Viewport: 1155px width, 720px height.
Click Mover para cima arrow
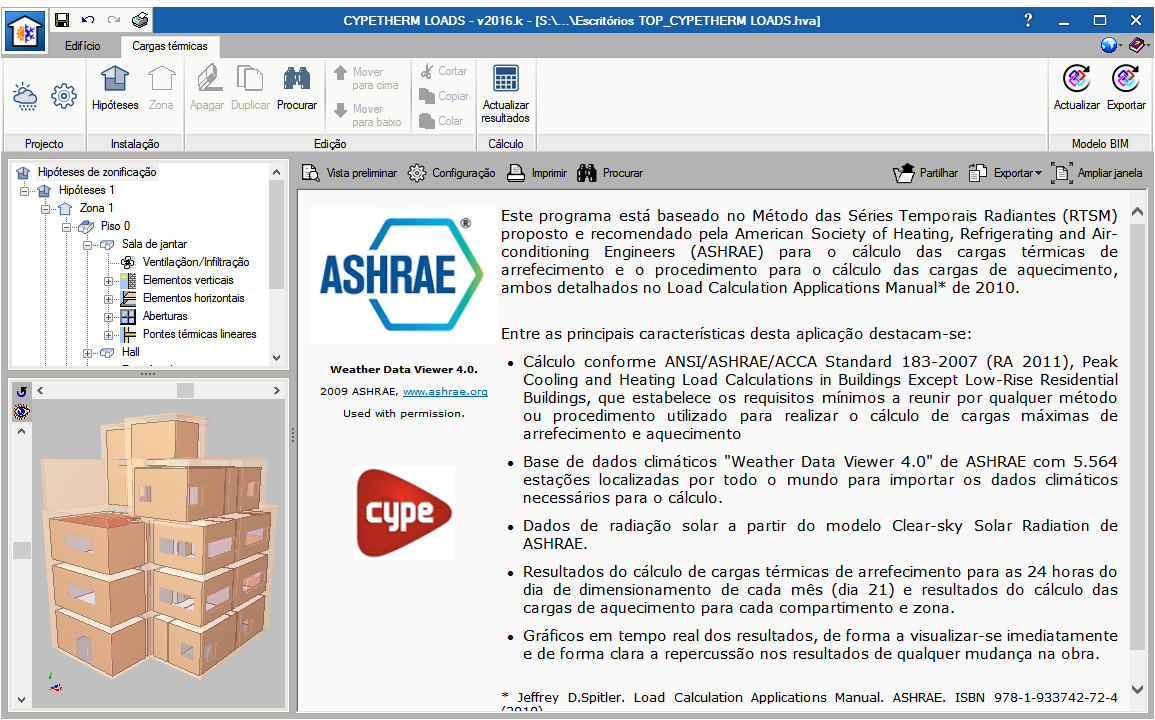(x=366, y=78)
